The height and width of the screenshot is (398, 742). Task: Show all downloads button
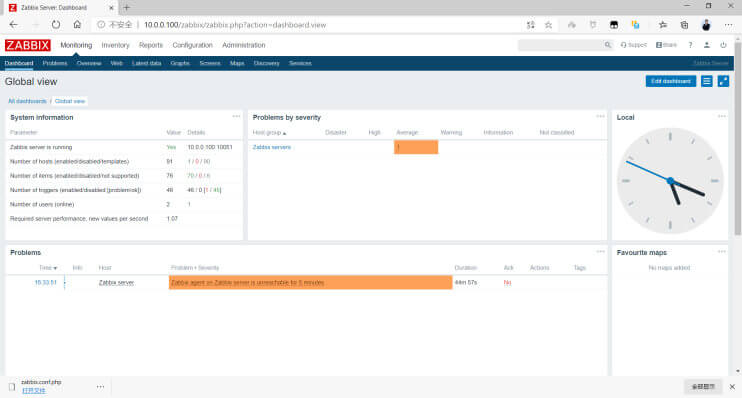coord(703,387)
